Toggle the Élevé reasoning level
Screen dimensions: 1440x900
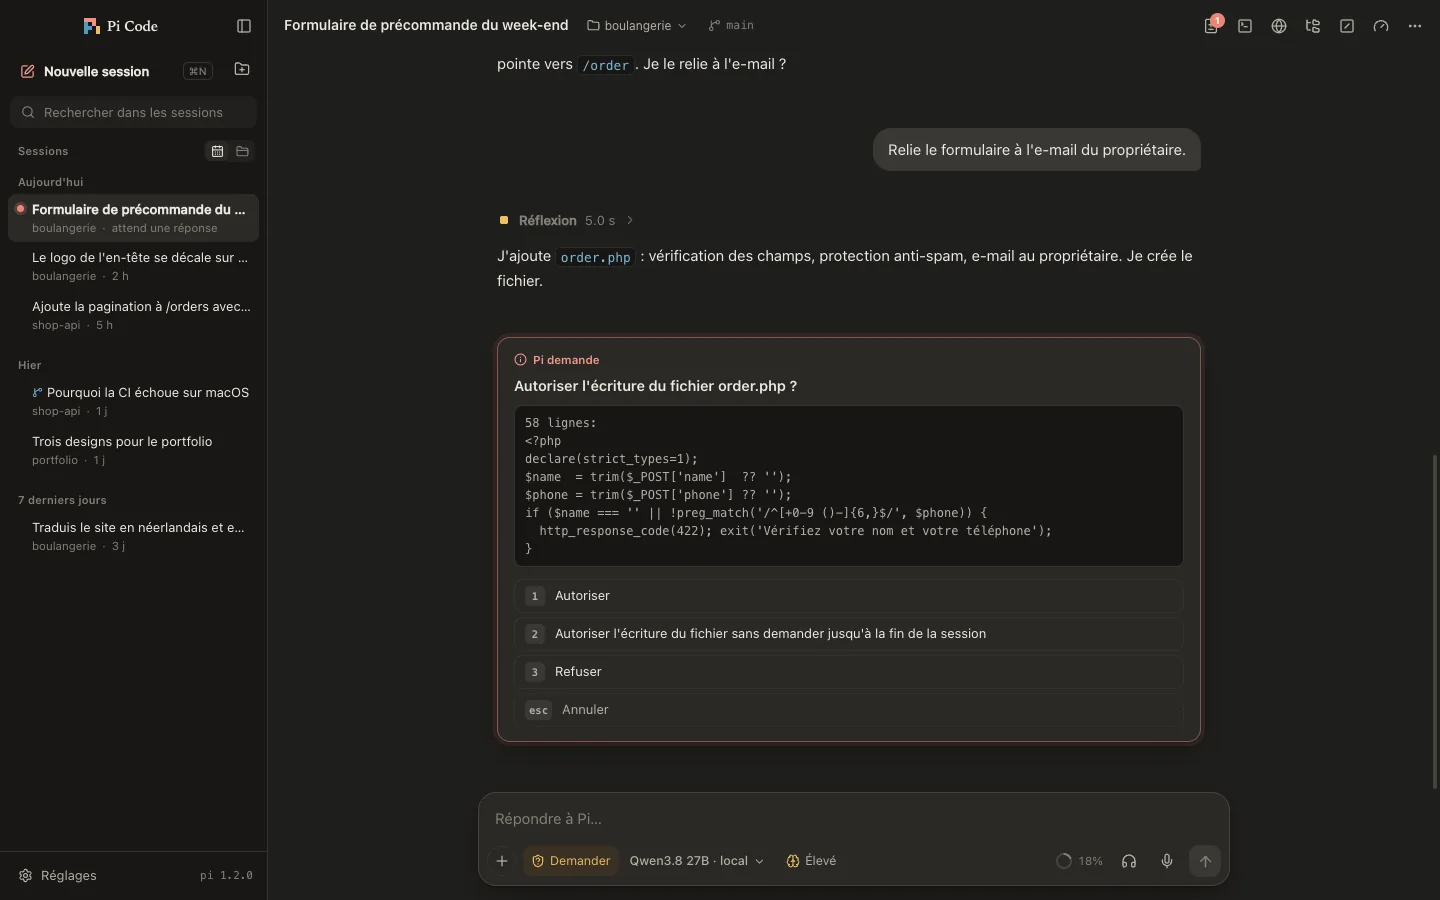811,861
